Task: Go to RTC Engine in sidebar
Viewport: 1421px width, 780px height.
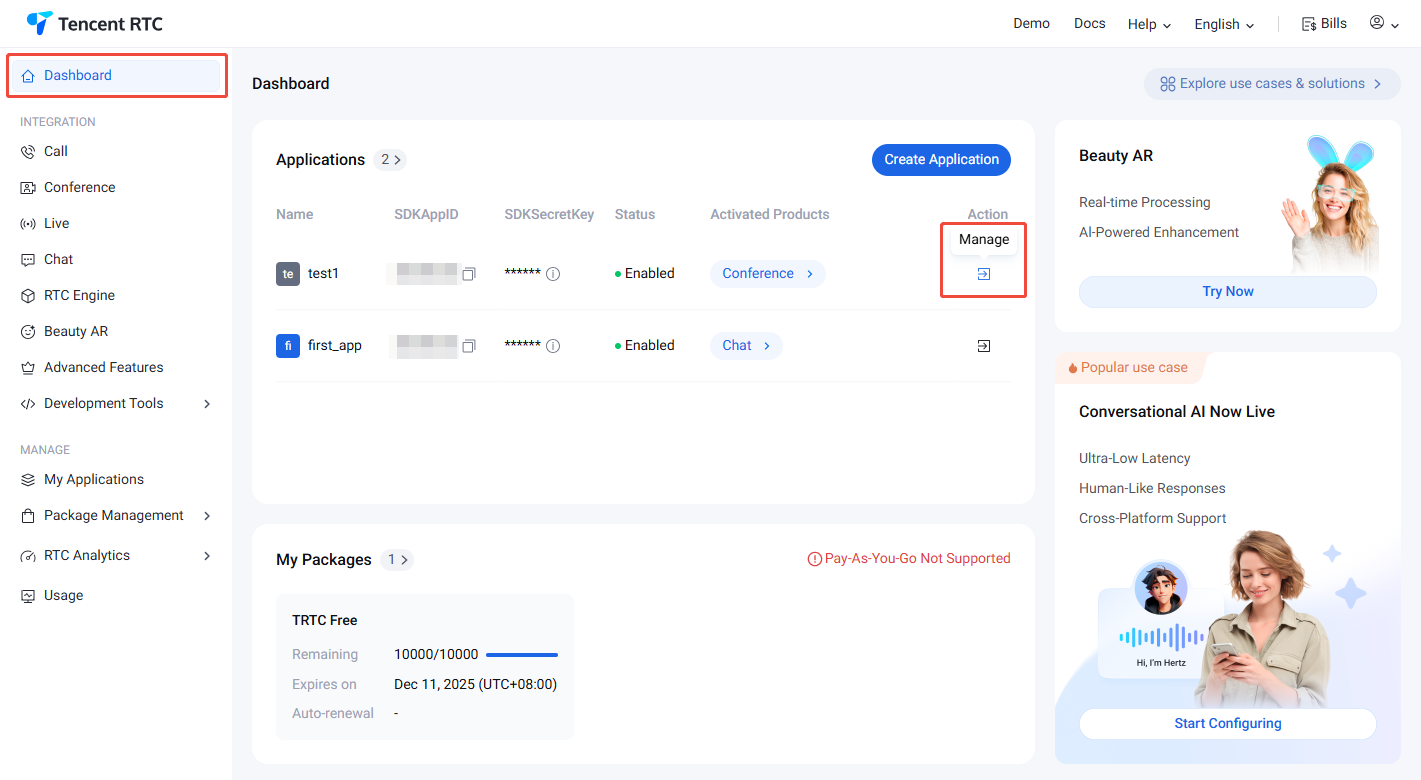Action: [79, 296]
